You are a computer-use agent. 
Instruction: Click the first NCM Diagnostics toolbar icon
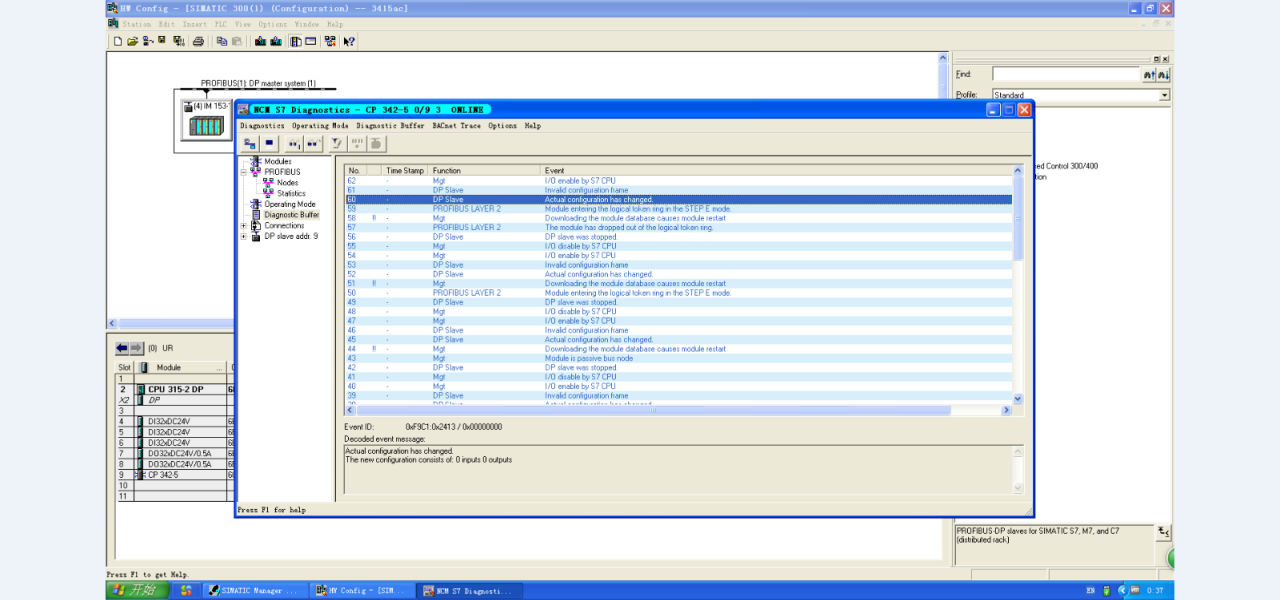click(x=250, y=144)
